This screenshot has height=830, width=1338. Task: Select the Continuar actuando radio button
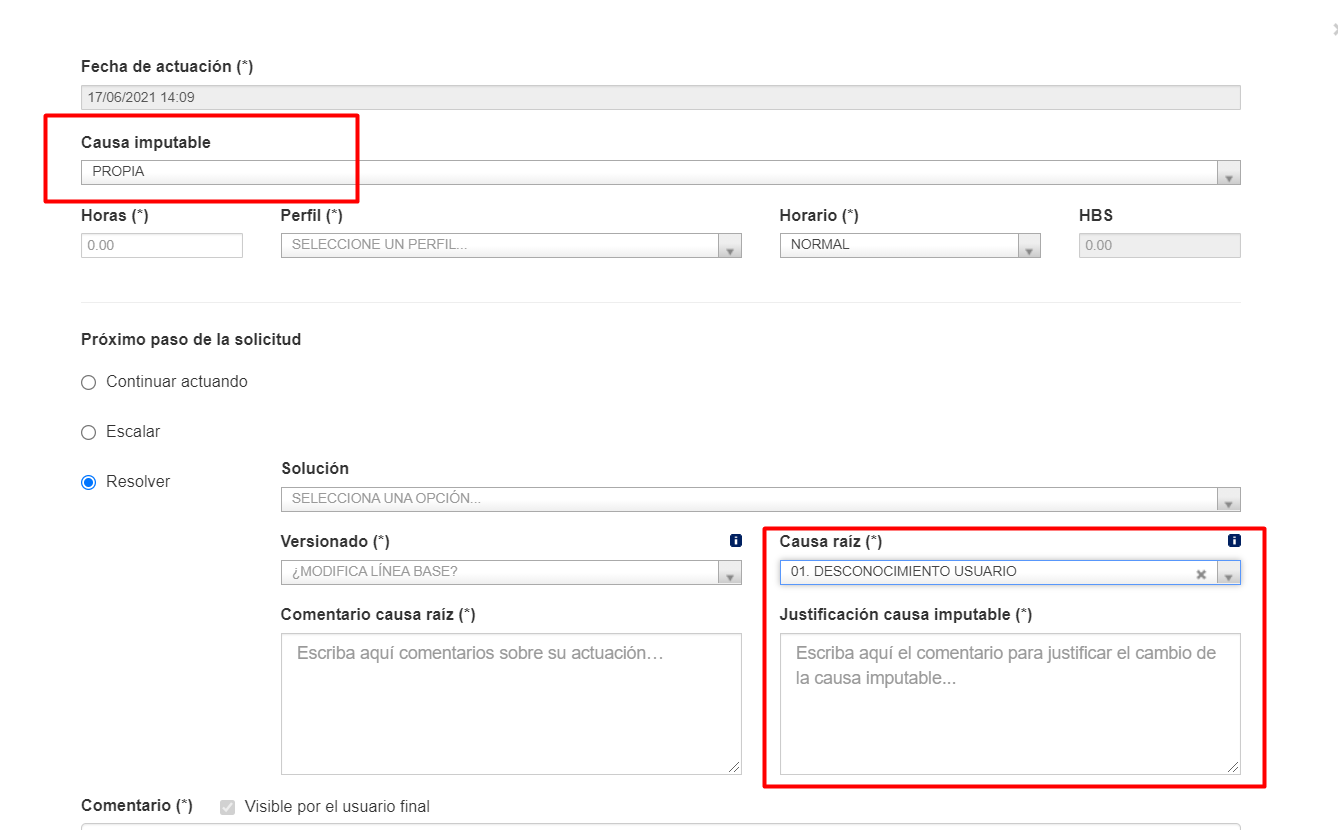click(88, 382)
